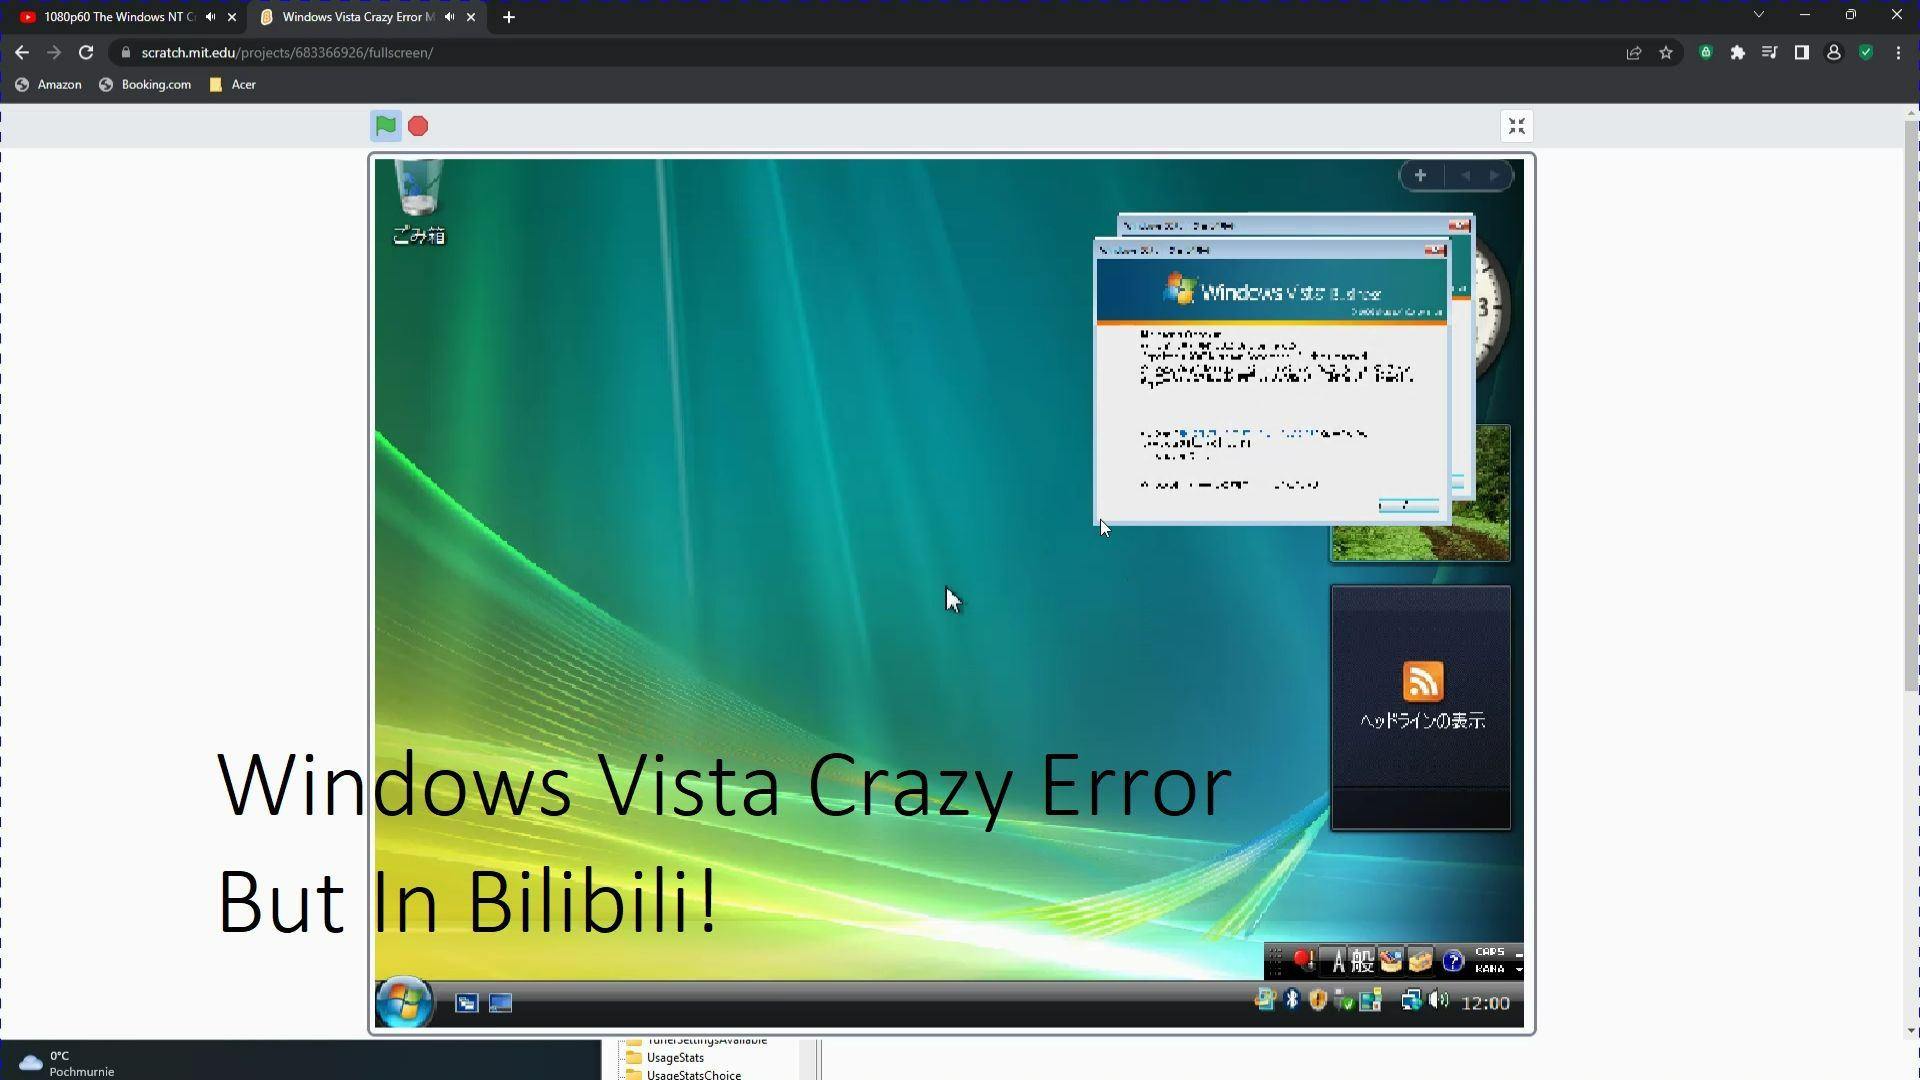Click the green padlock VPN extension icon
This screenshot has height=1080, width=1920.
1706,53
